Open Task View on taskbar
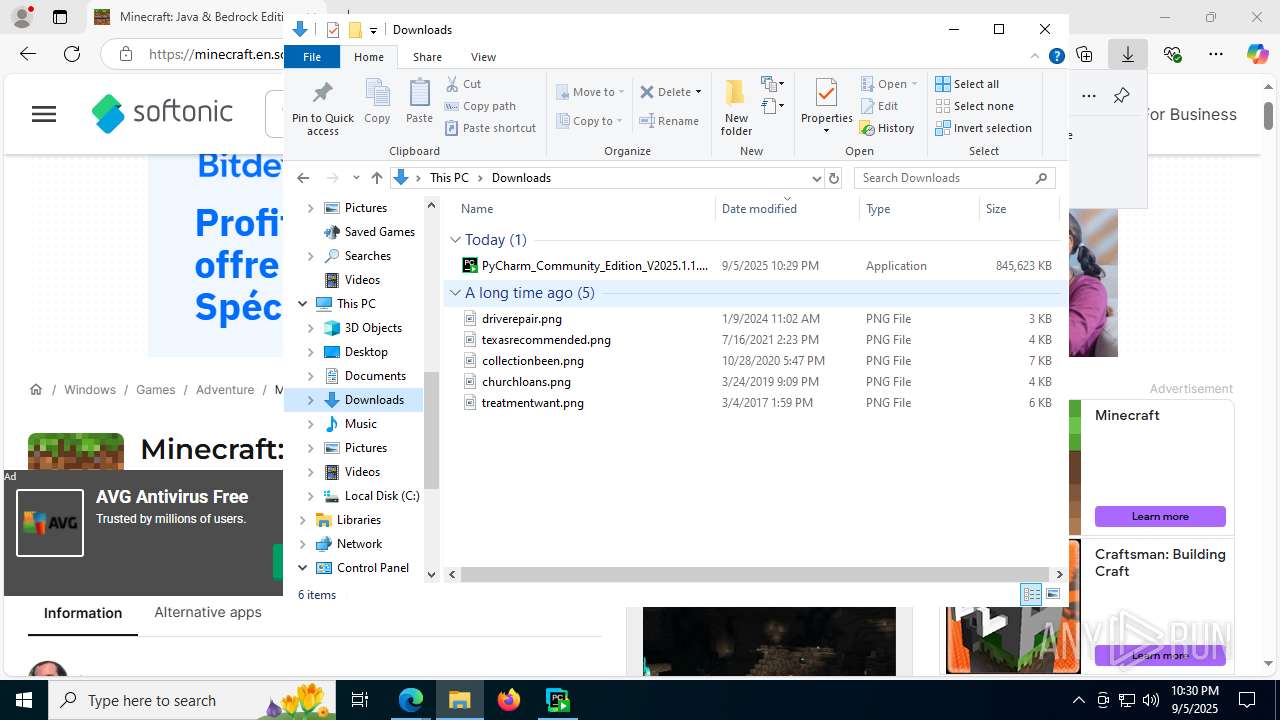The height and width of the screenshot is (720, 1280). pyautogui.click(x=361, y=700)
